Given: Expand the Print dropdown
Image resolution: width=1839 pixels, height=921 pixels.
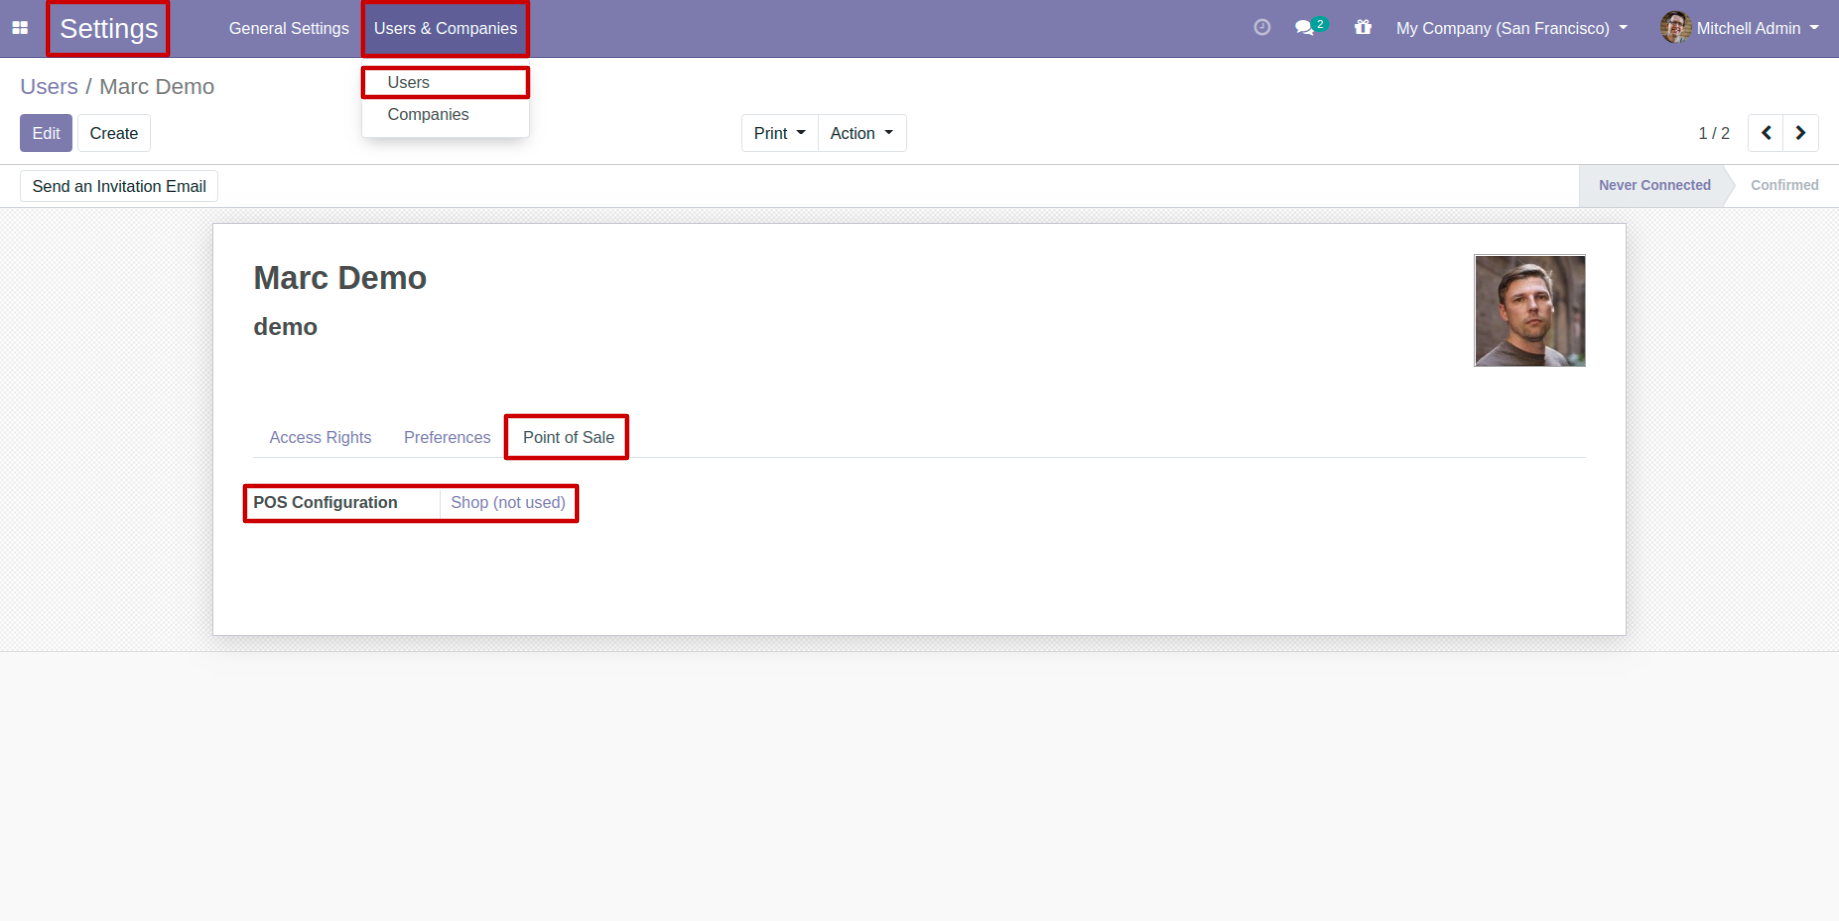Looking at the screenshot, I should 779,133.
